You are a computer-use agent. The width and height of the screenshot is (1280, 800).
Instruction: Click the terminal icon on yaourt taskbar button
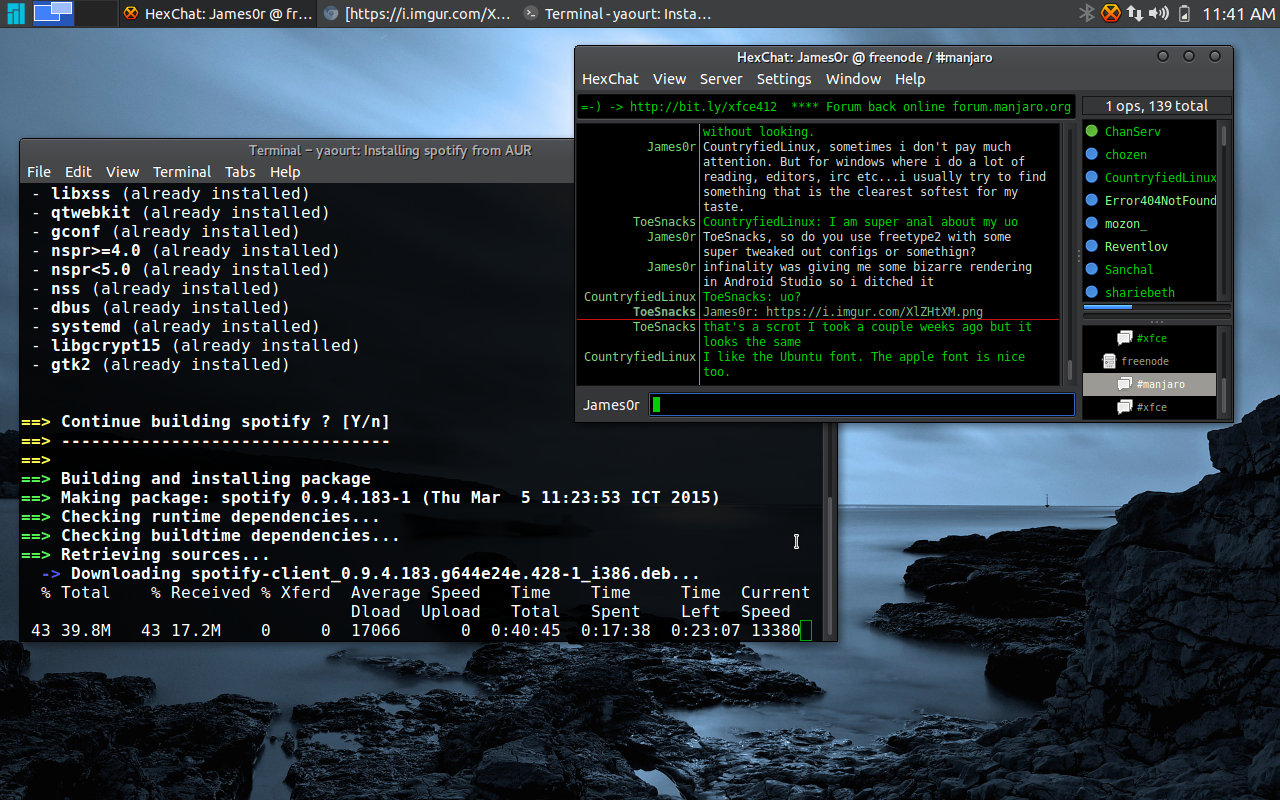click(x=531, y=13)
